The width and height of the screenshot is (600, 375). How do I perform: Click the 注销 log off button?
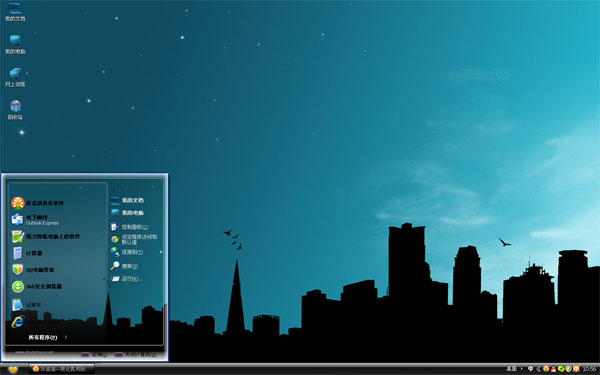coord(95,354)
